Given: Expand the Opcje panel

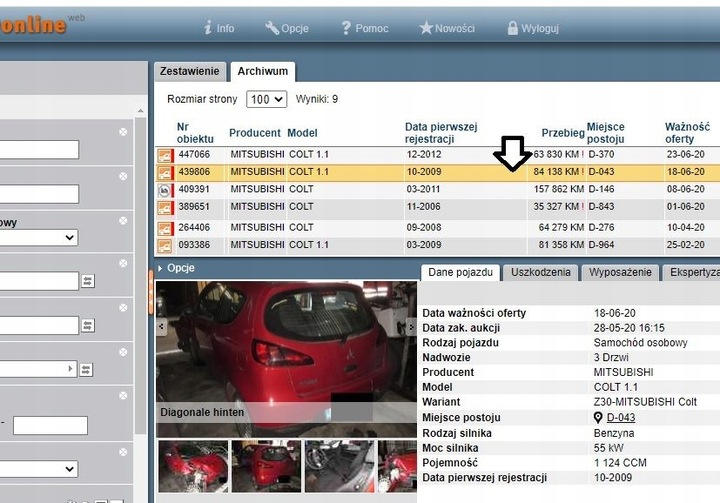Looking at the screenshot, I should tap(176, 269).
